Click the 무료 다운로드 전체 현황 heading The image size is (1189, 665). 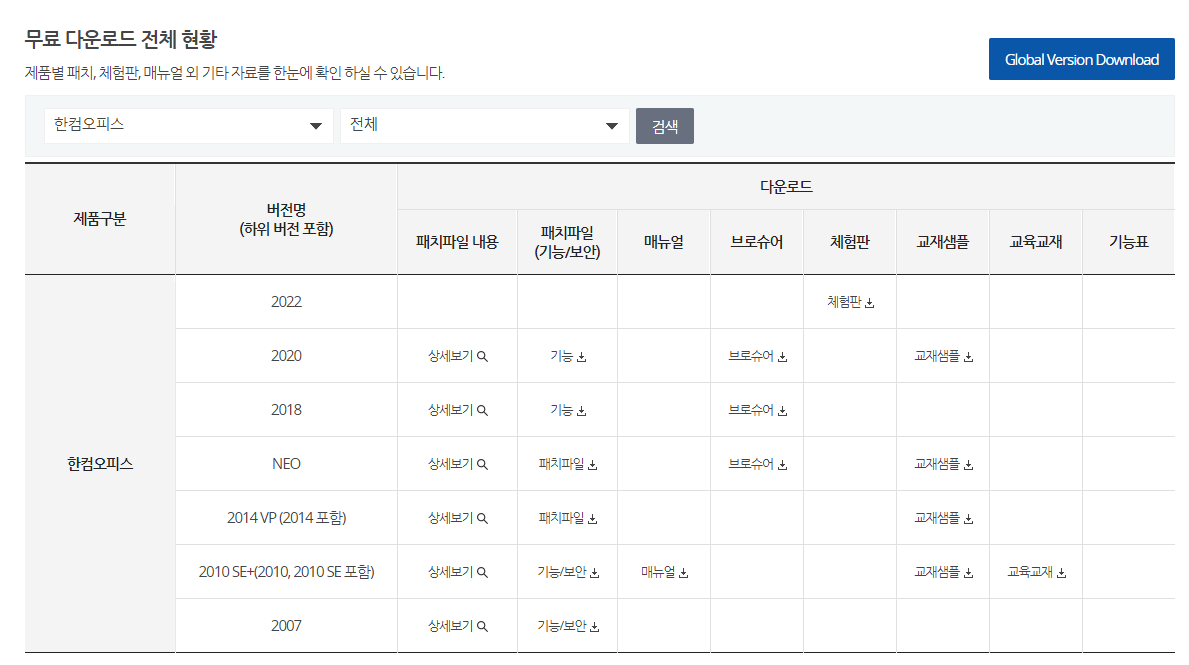click(x=121, y=39)
